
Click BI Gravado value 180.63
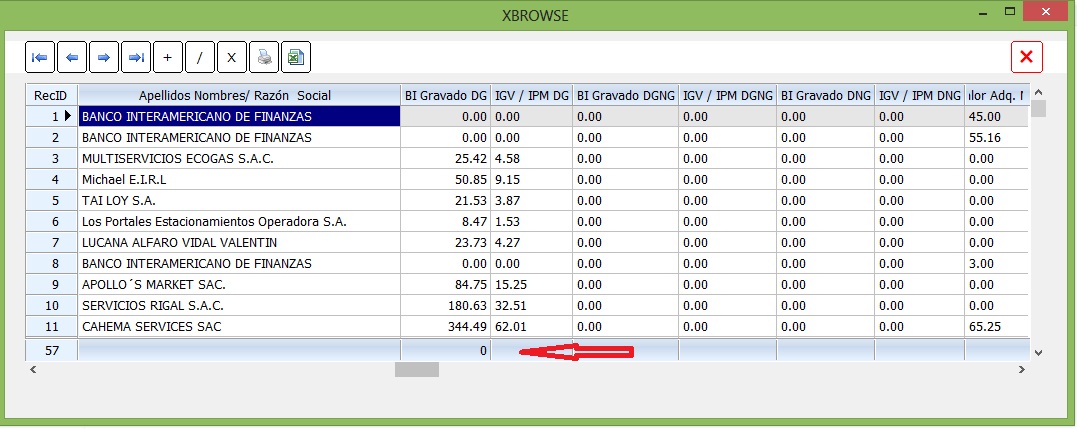coord(467,305)
